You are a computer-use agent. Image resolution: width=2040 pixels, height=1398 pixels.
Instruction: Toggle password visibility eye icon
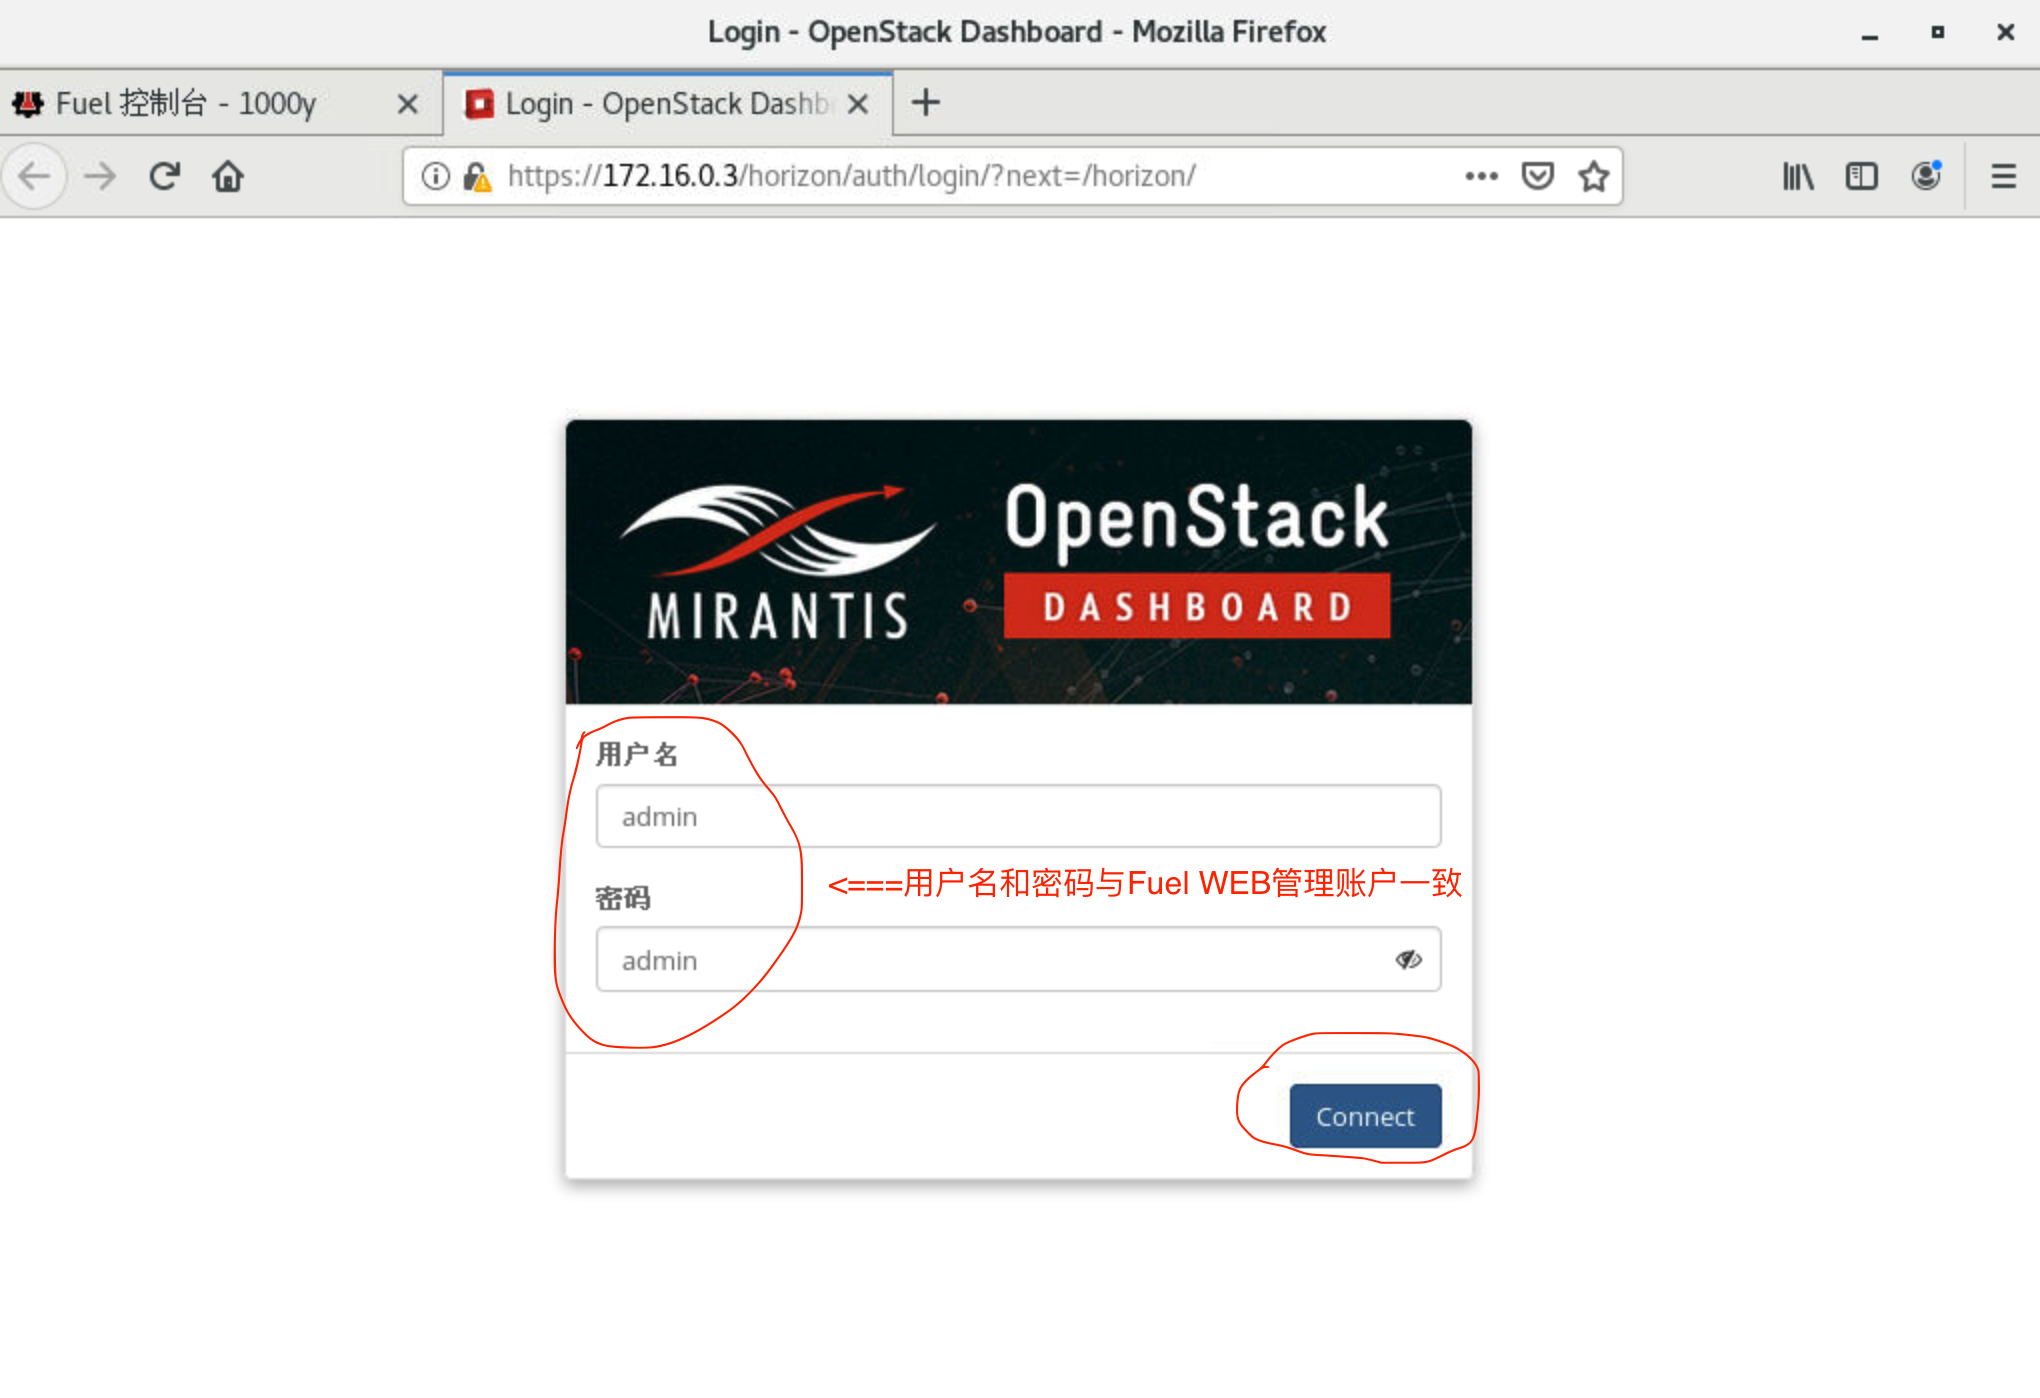point(1408,960)
